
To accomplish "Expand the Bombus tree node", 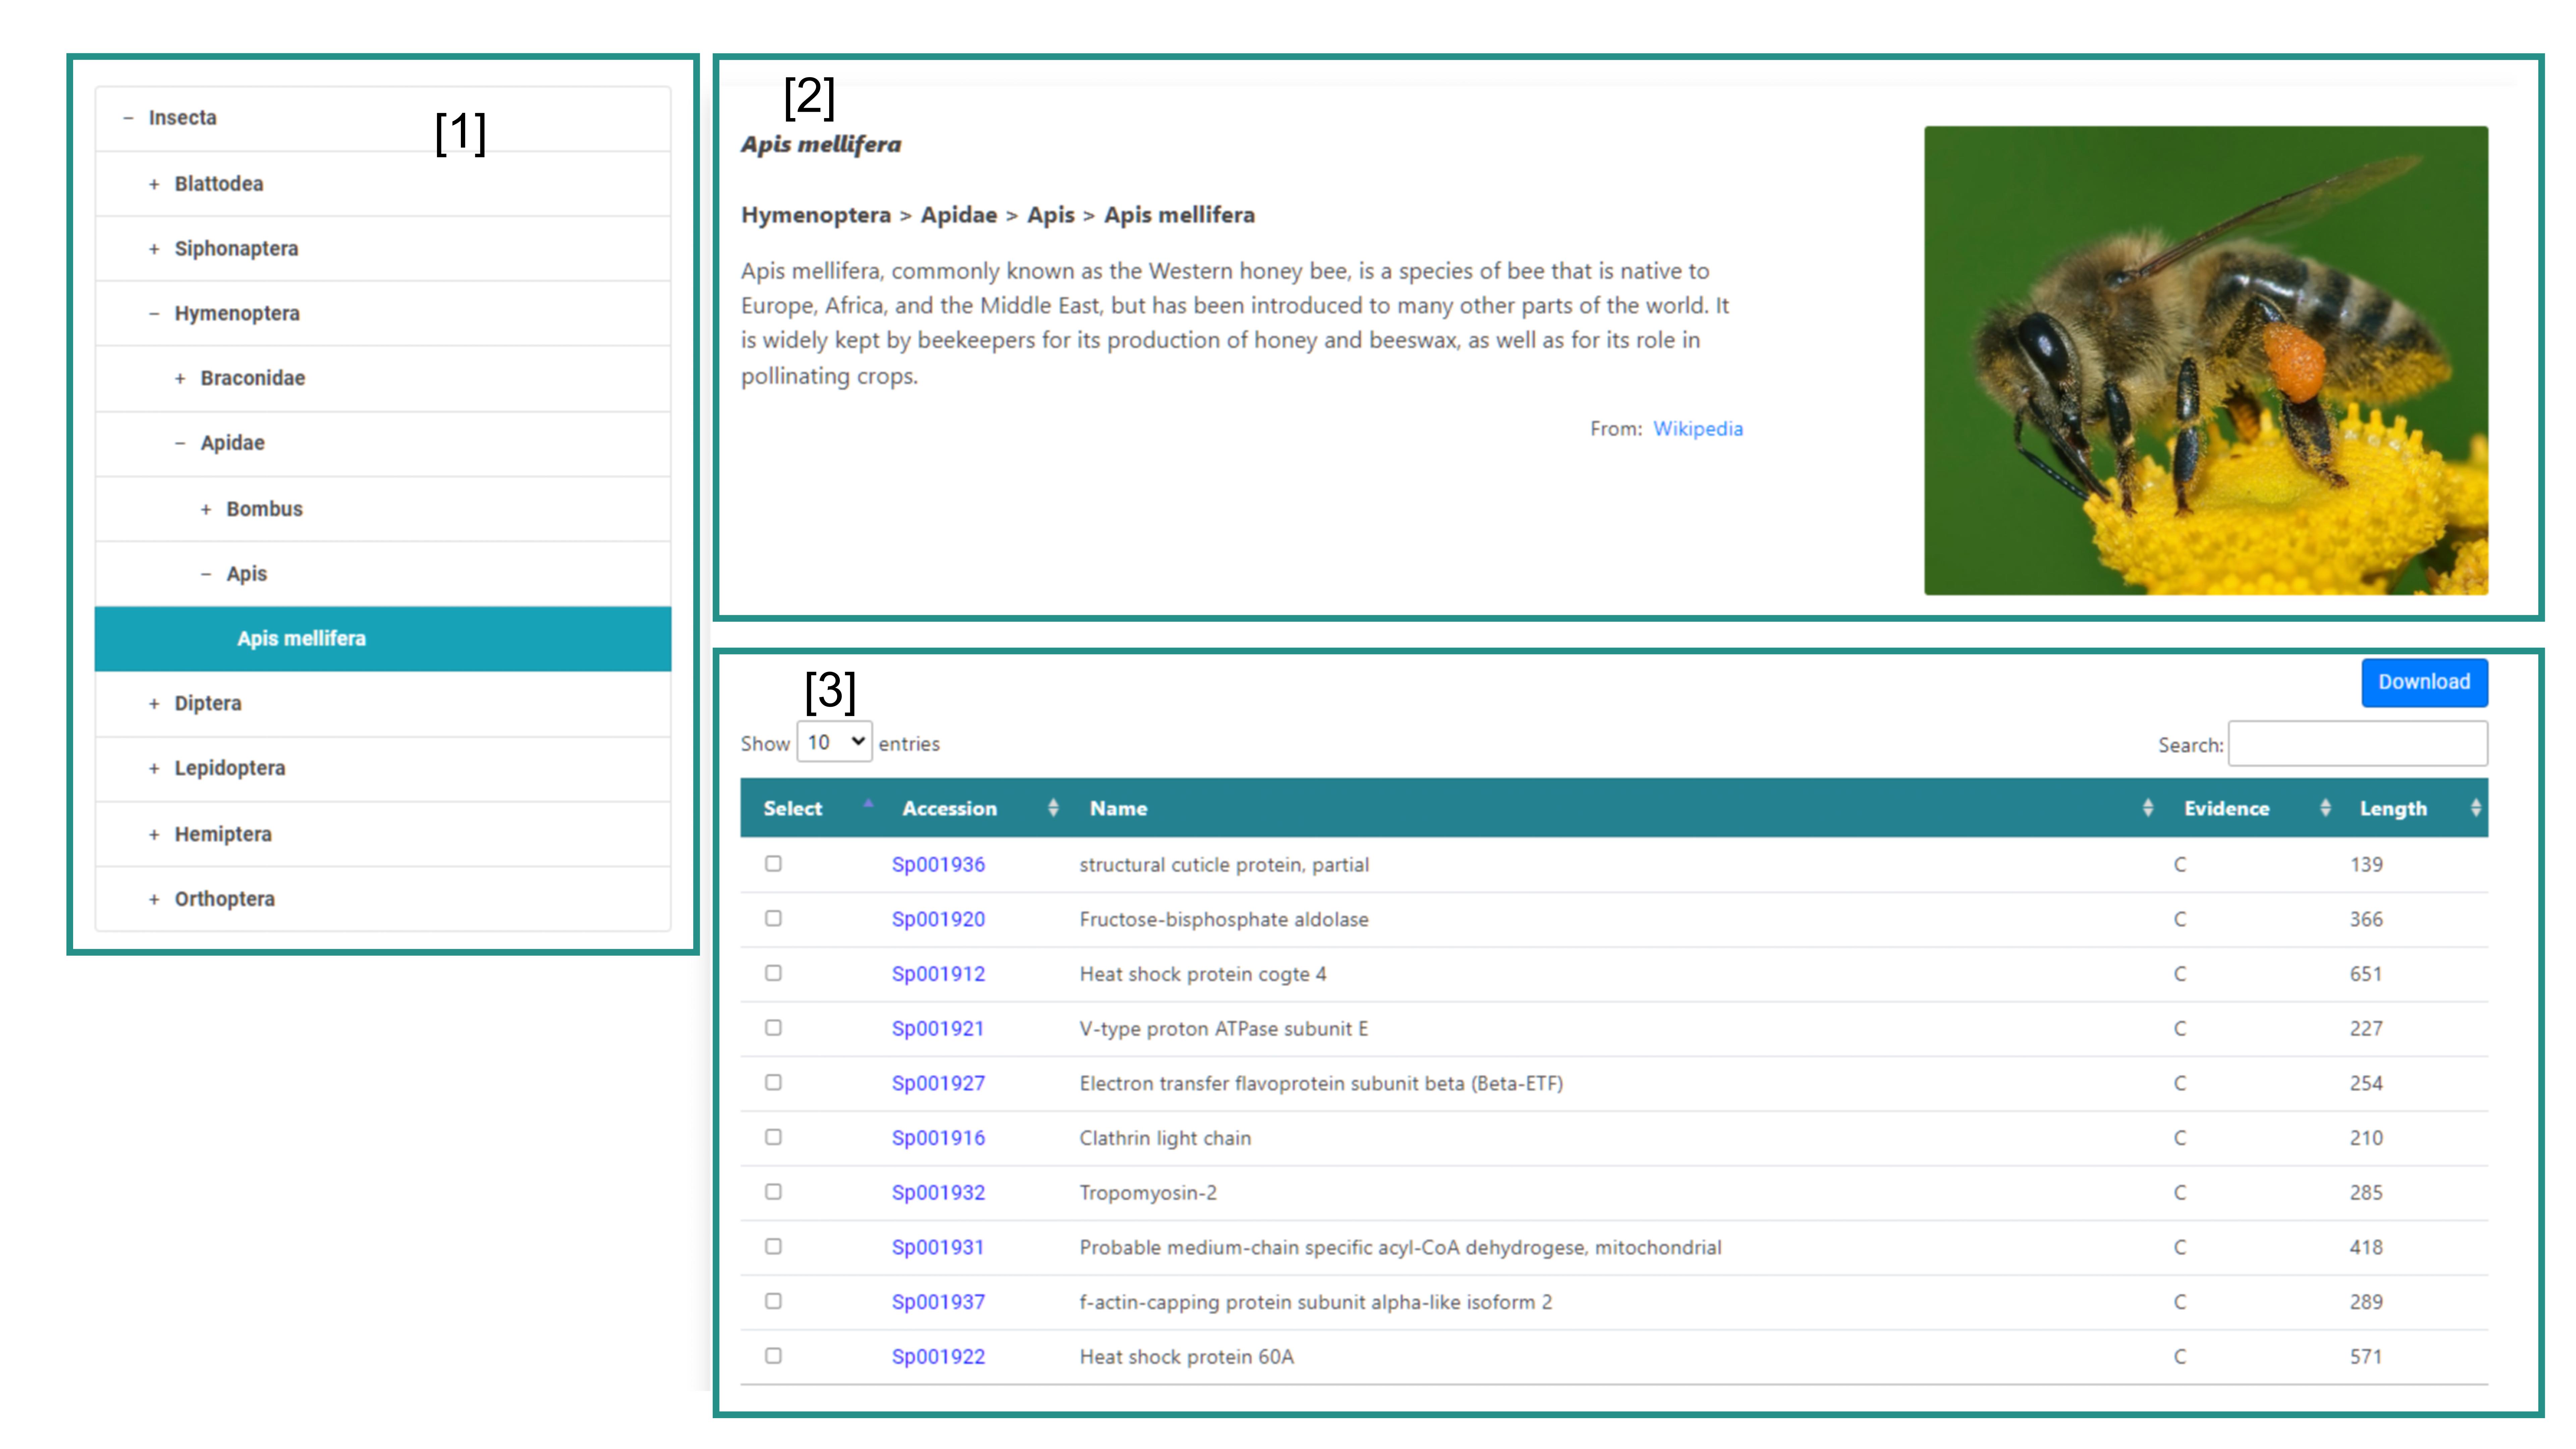I will 206,509.
